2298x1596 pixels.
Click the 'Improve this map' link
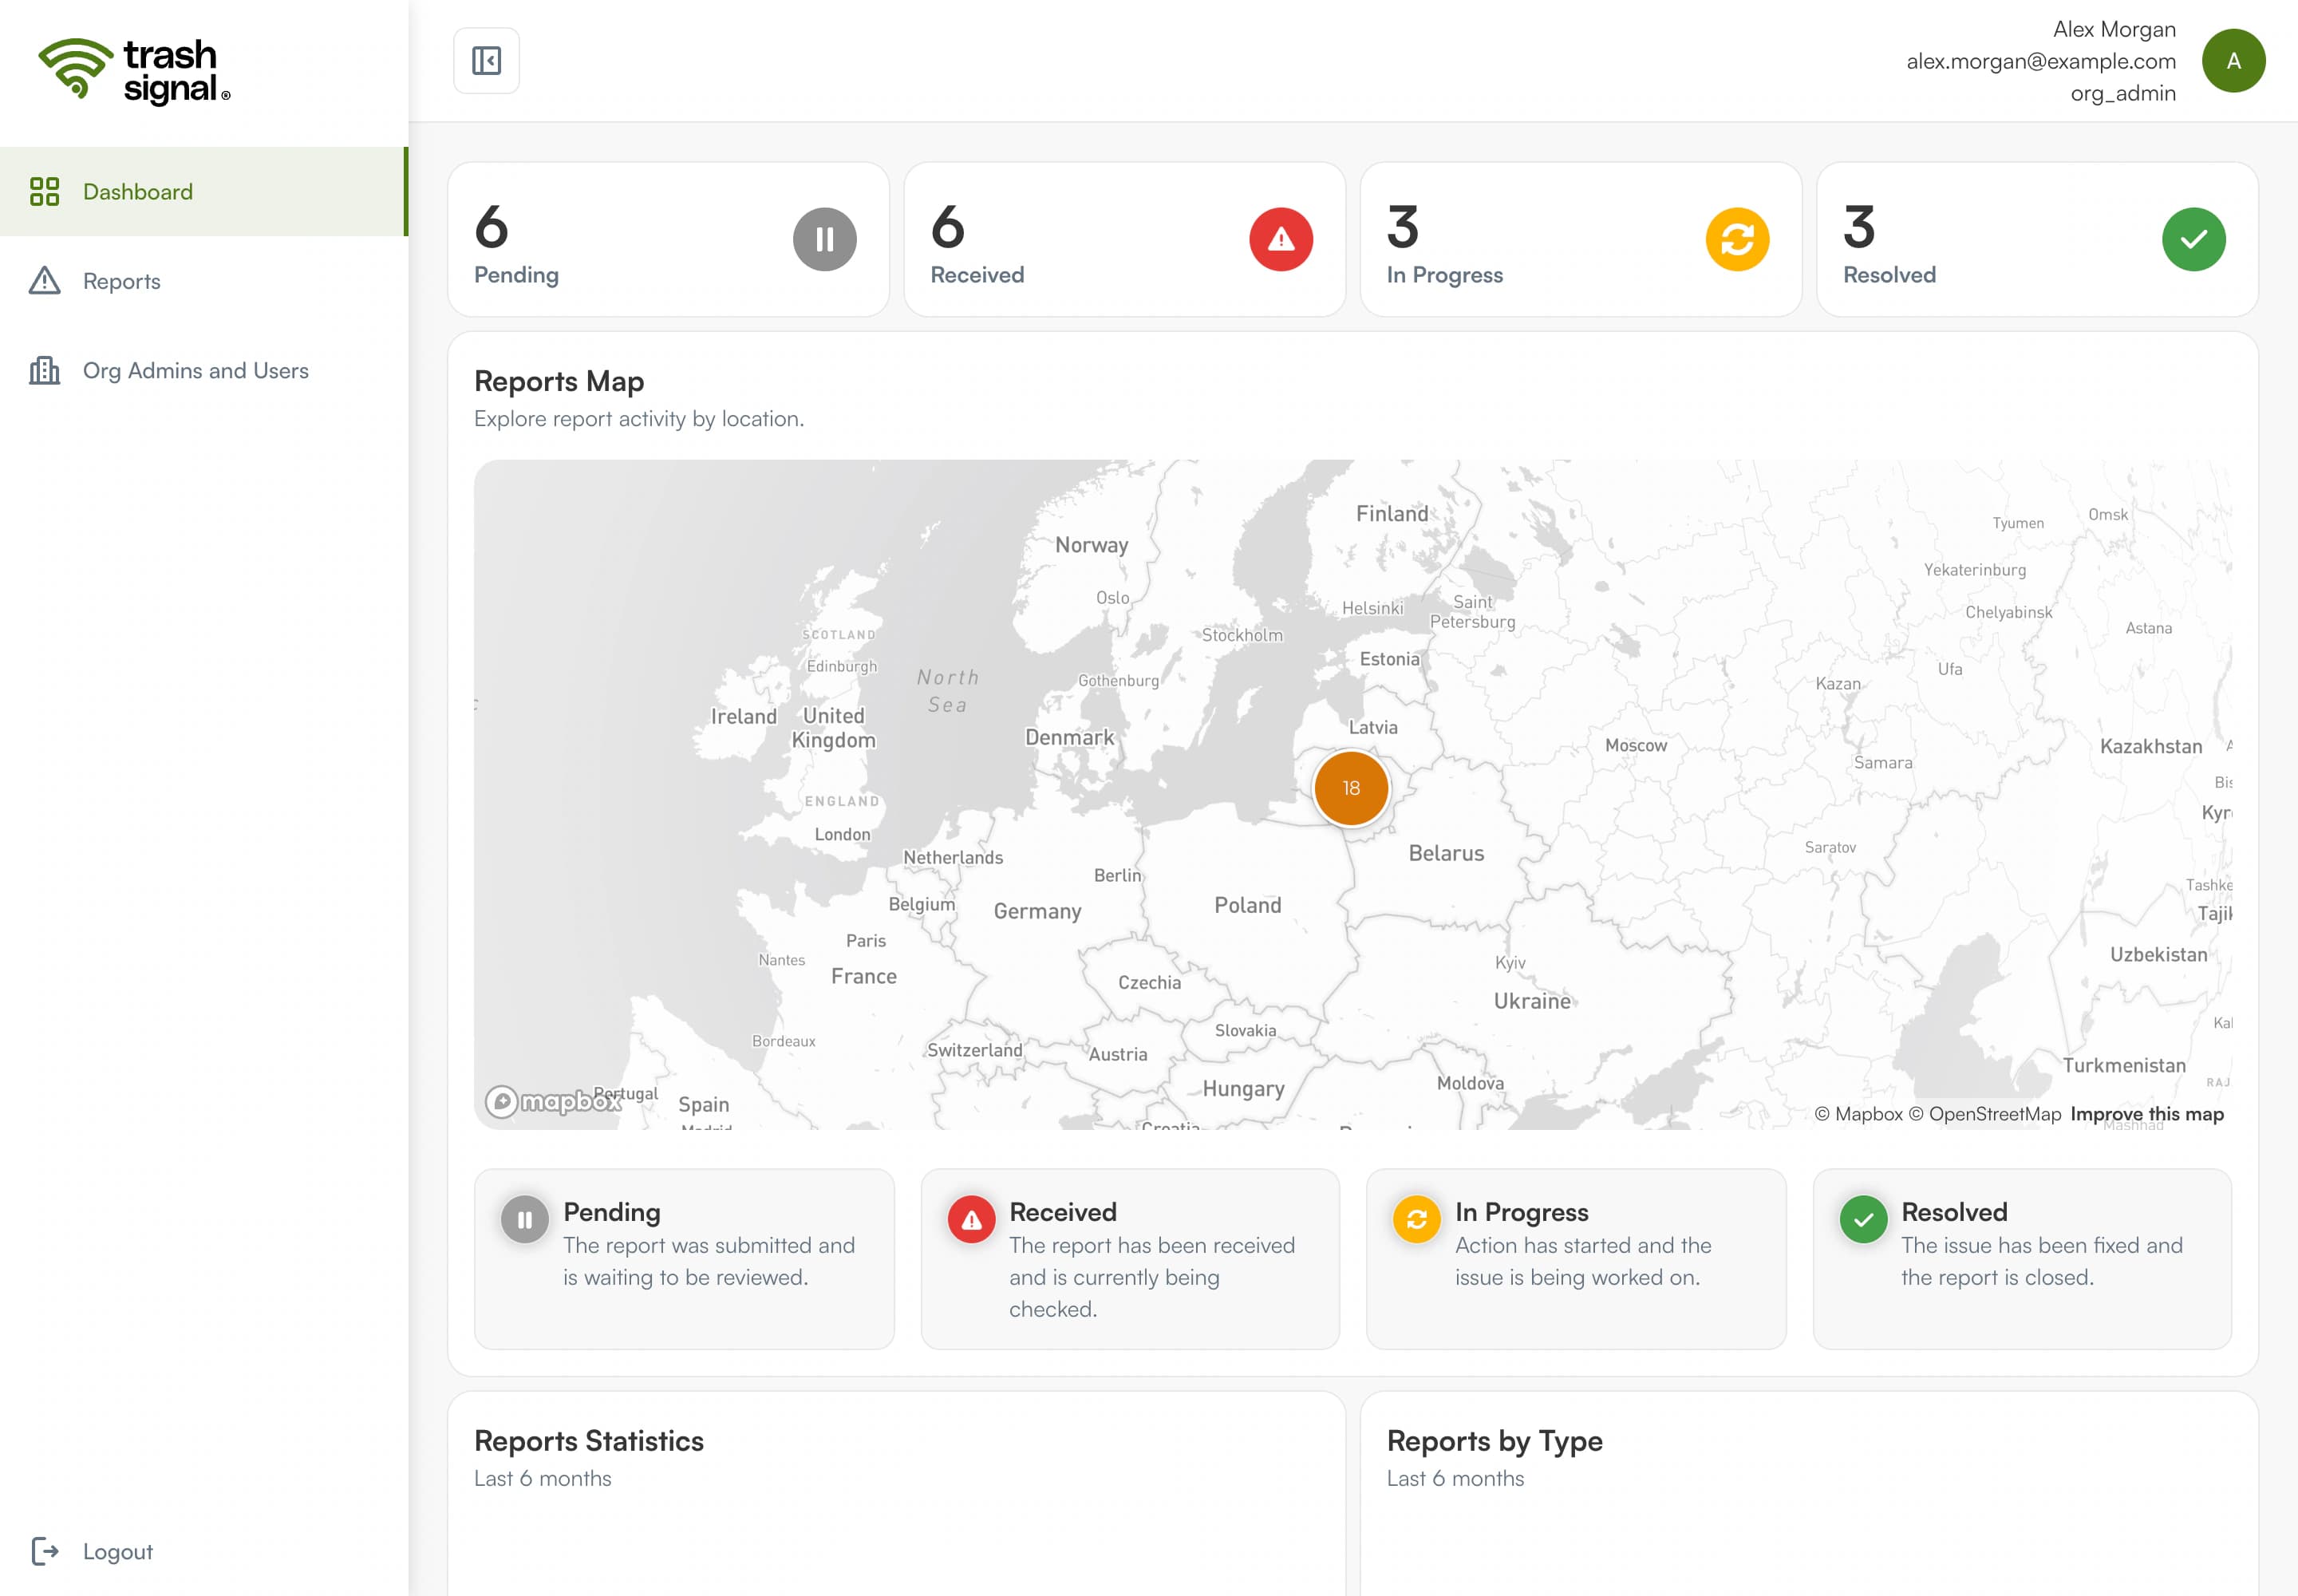pos(2147,1114)
